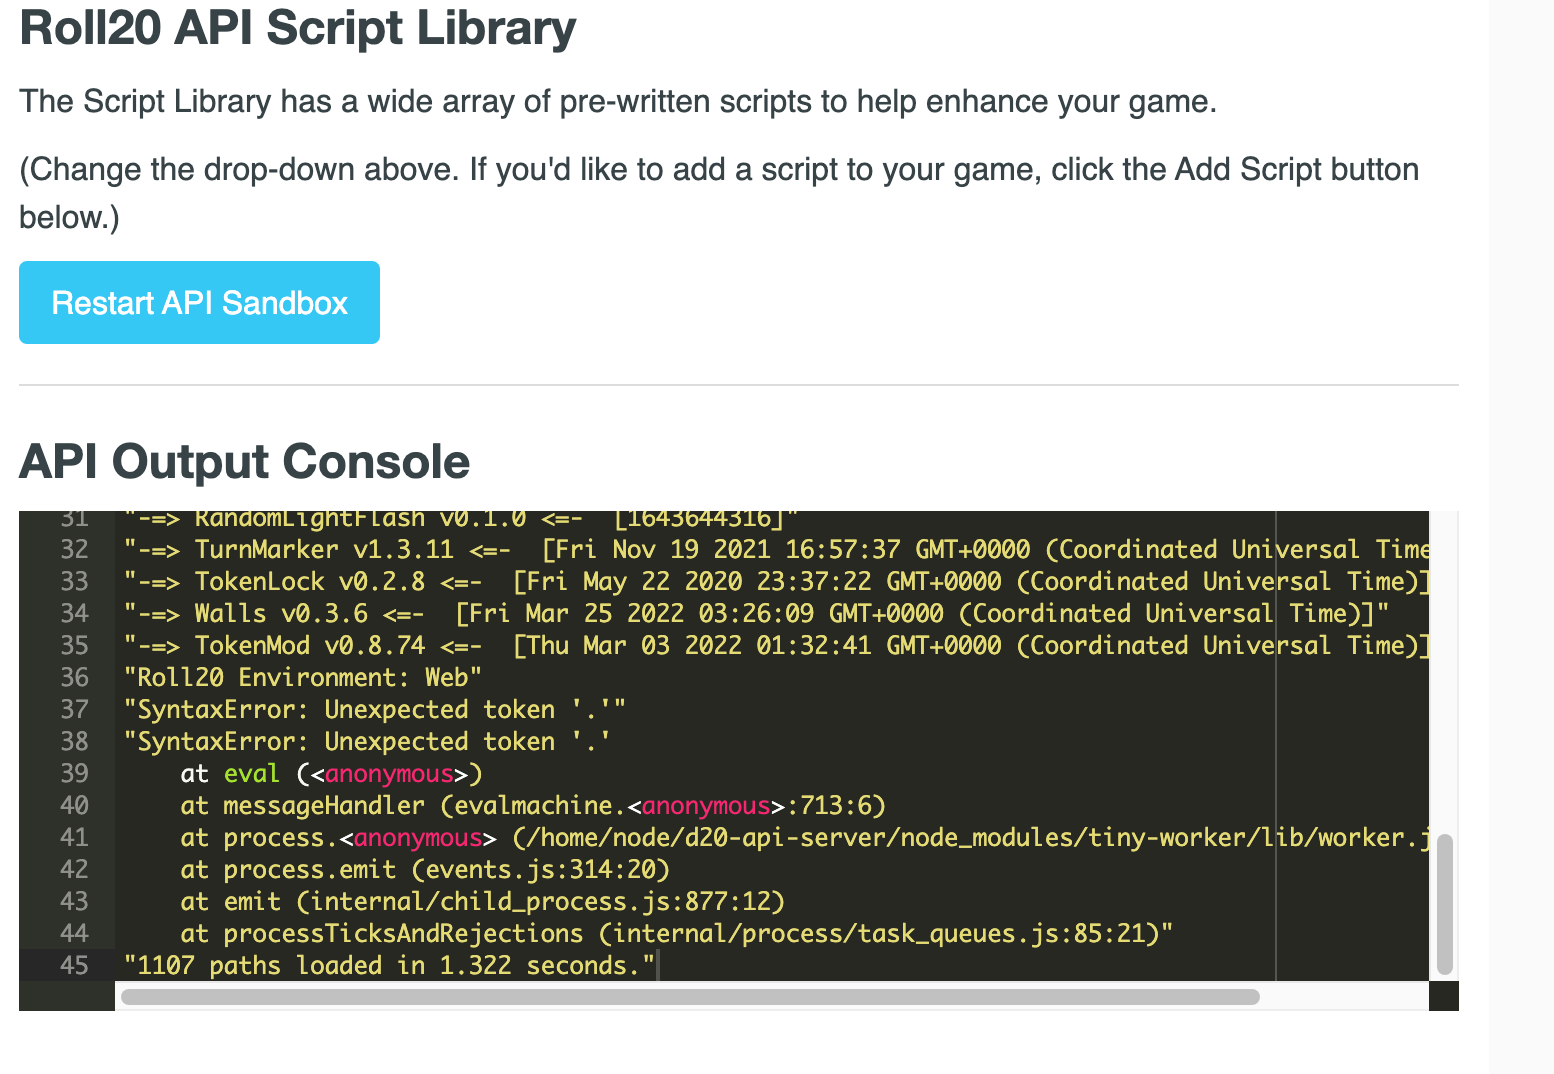
Task: Click line number 36 in the gutter
Action: coord(74,677)
